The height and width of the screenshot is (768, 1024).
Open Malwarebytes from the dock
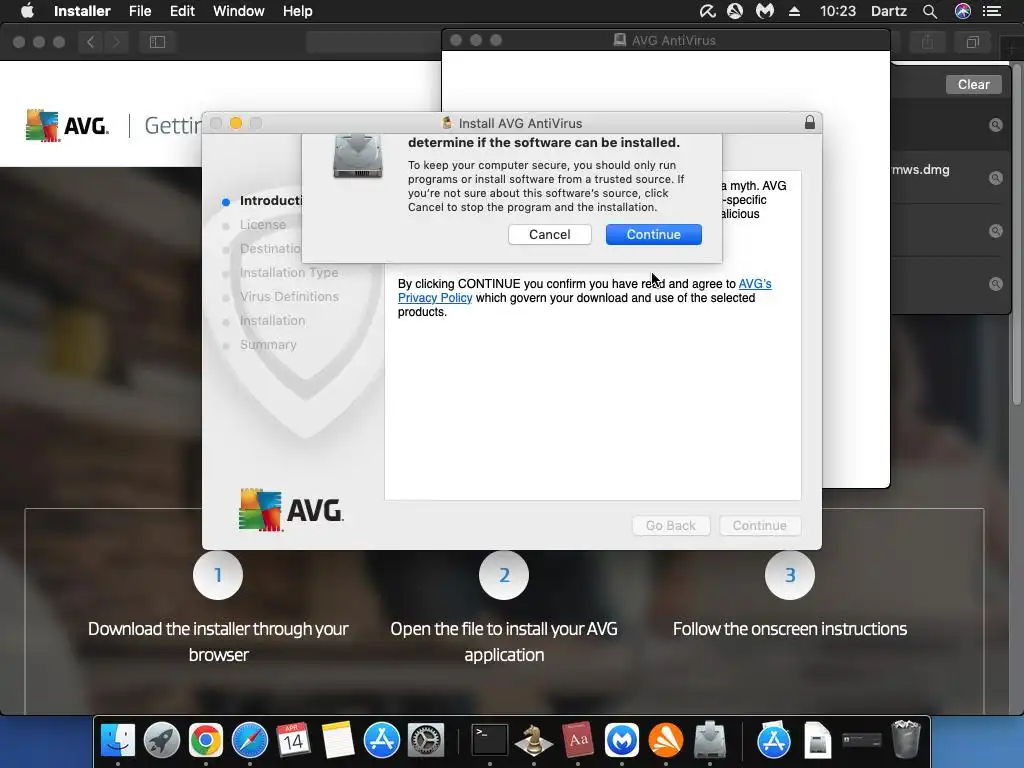tap(622, 741)
